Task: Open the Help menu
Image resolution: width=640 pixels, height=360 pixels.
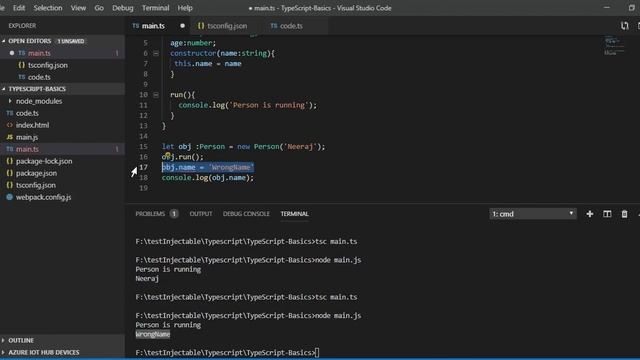Action: (185, 8)
